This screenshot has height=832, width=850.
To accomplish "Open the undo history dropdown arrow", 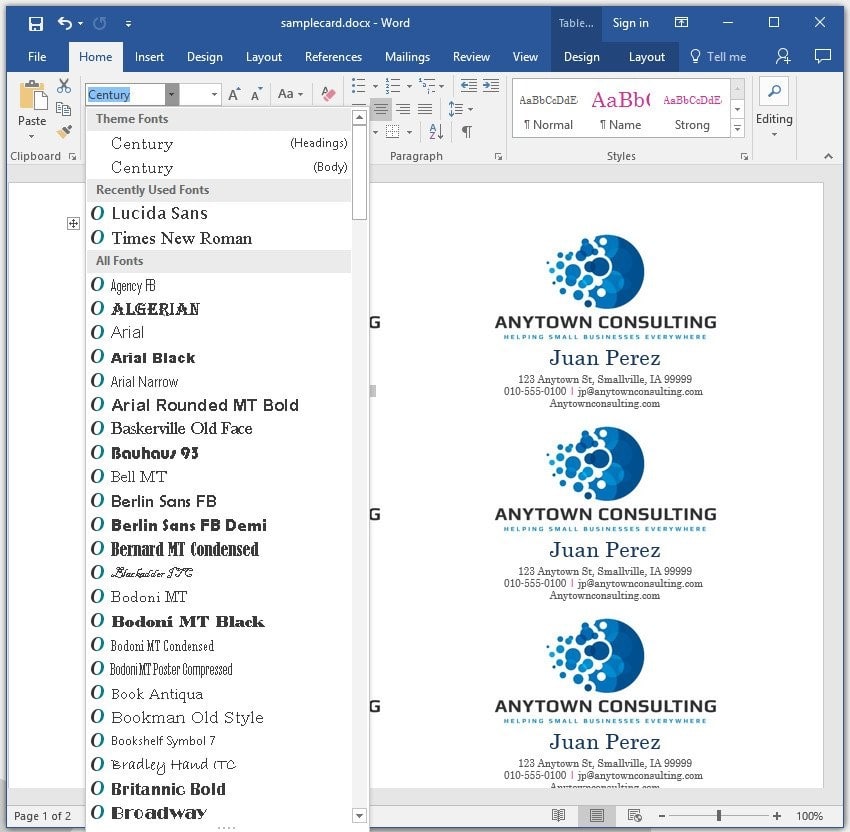I will point(80,23).
